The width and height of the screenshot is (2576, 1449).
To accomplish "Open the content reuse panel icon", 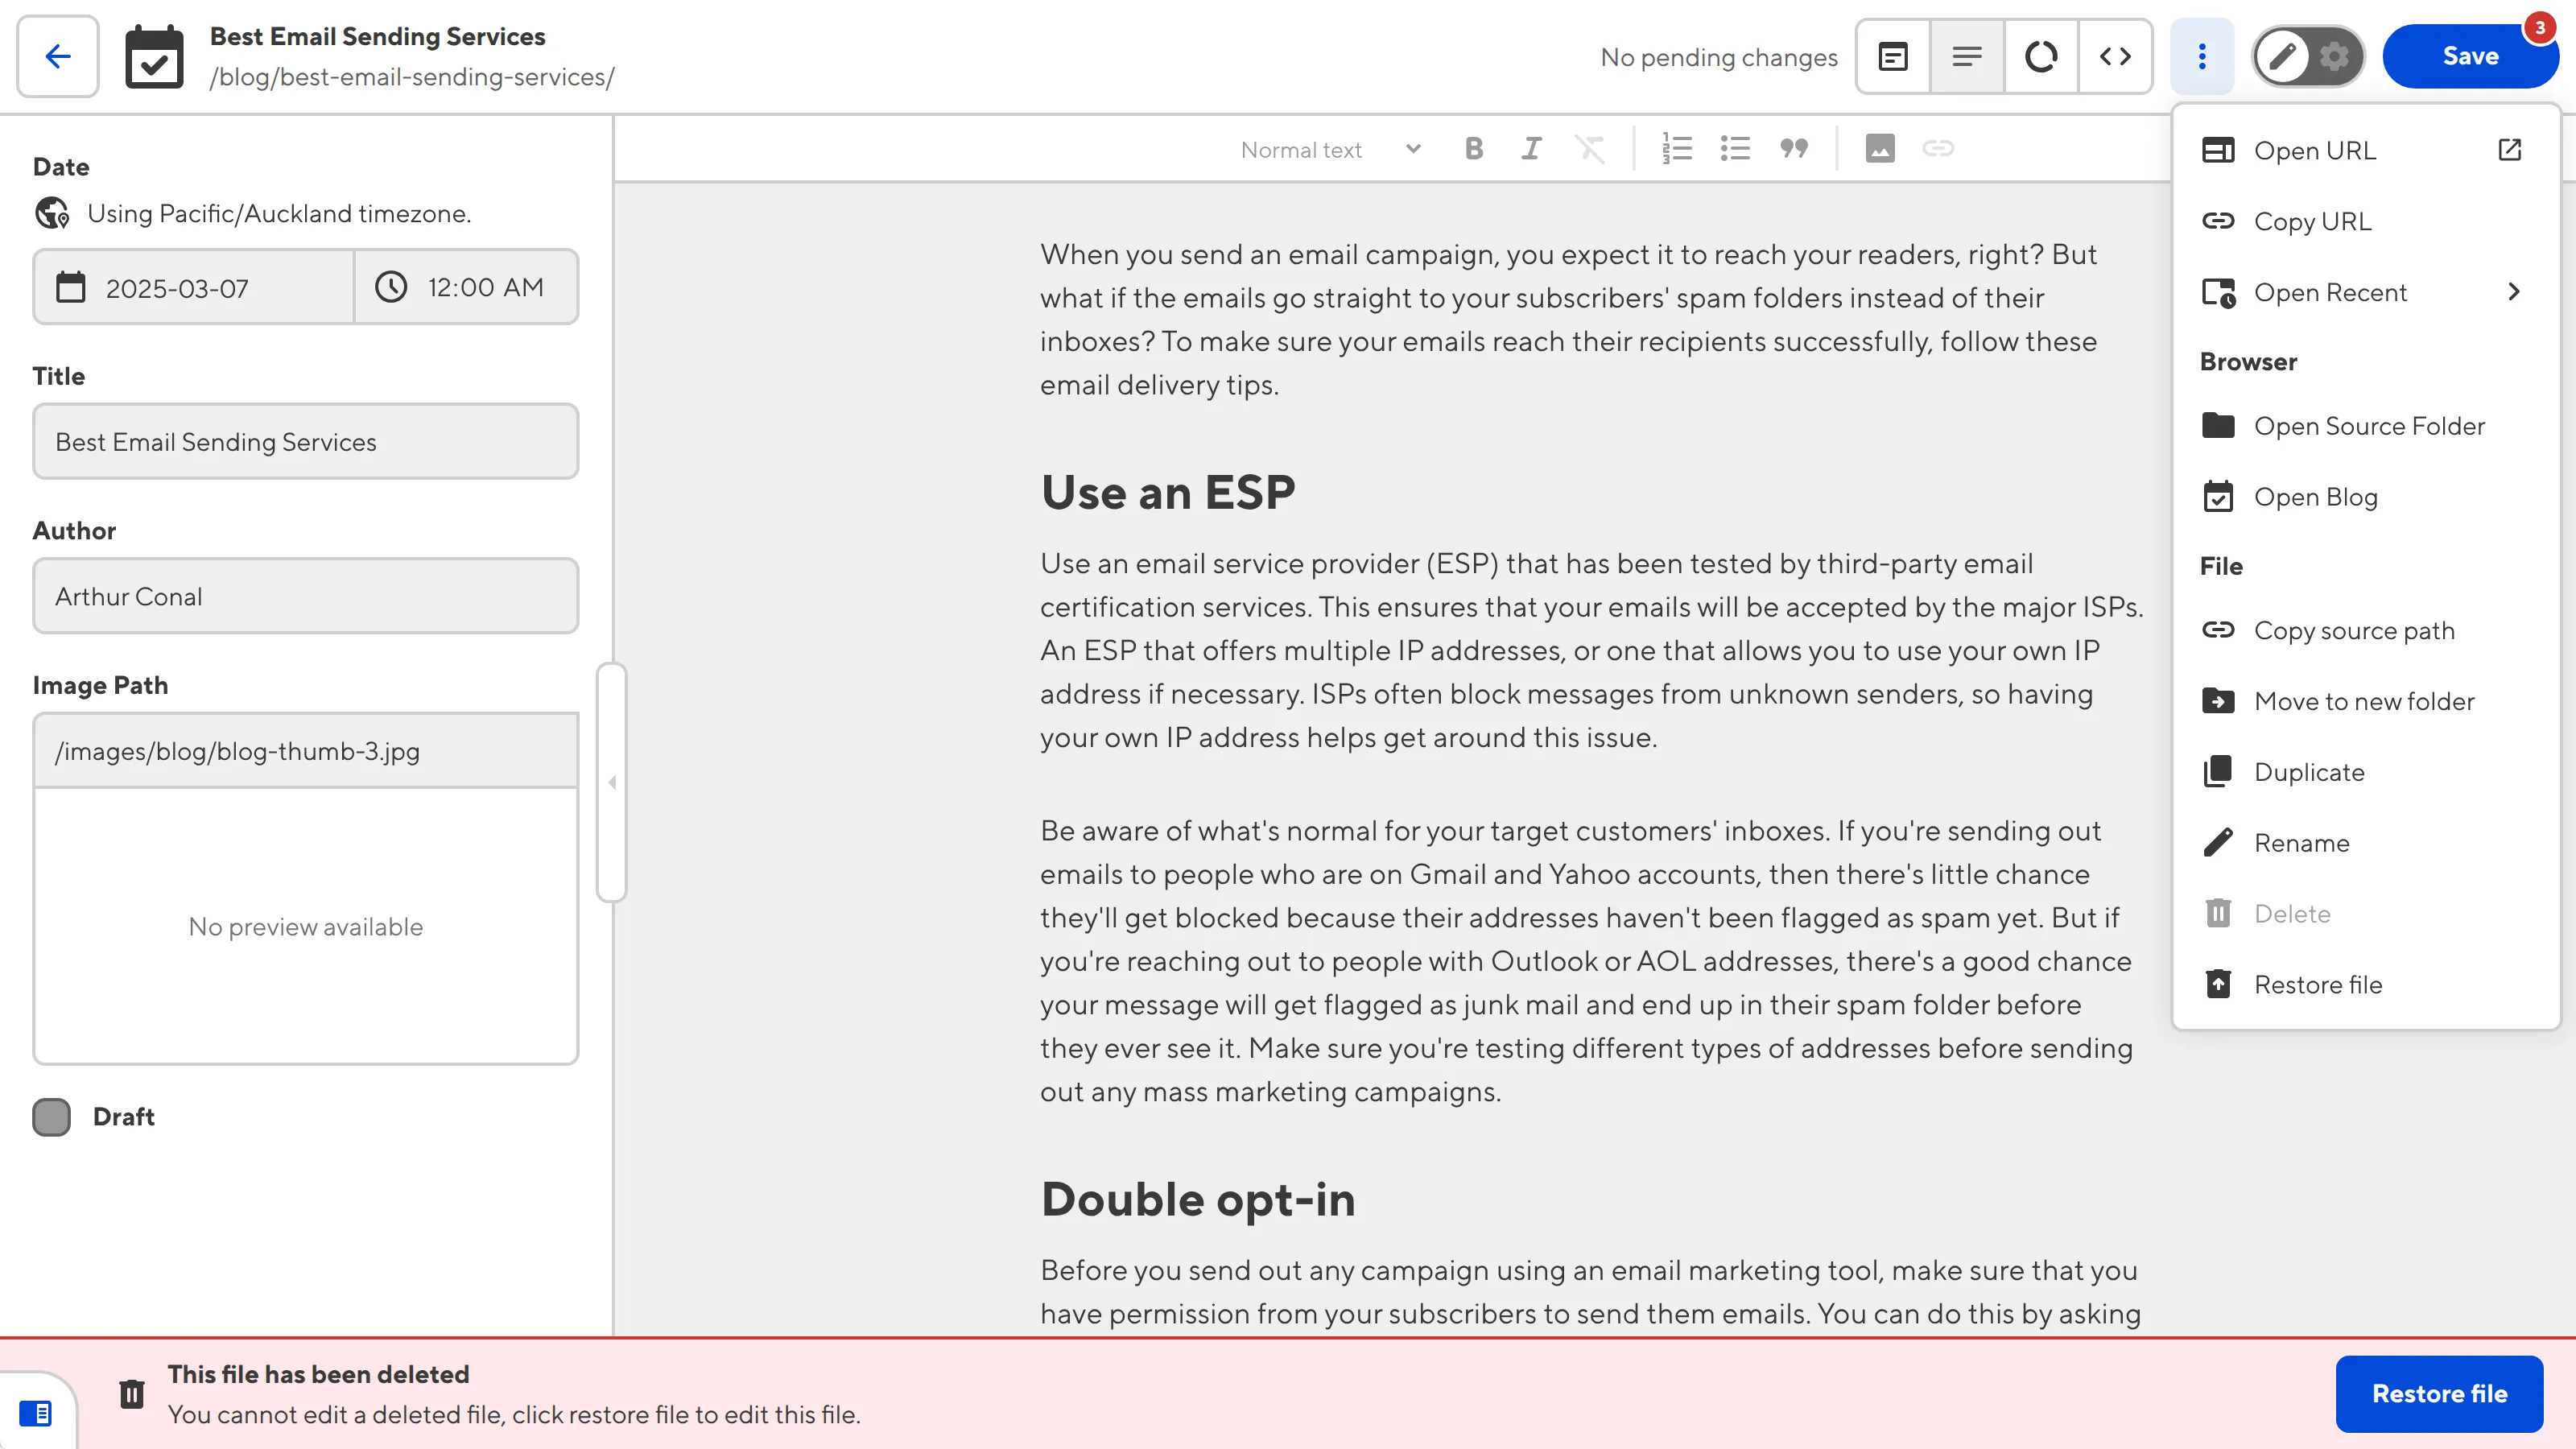I will [x=1893, y=56].
